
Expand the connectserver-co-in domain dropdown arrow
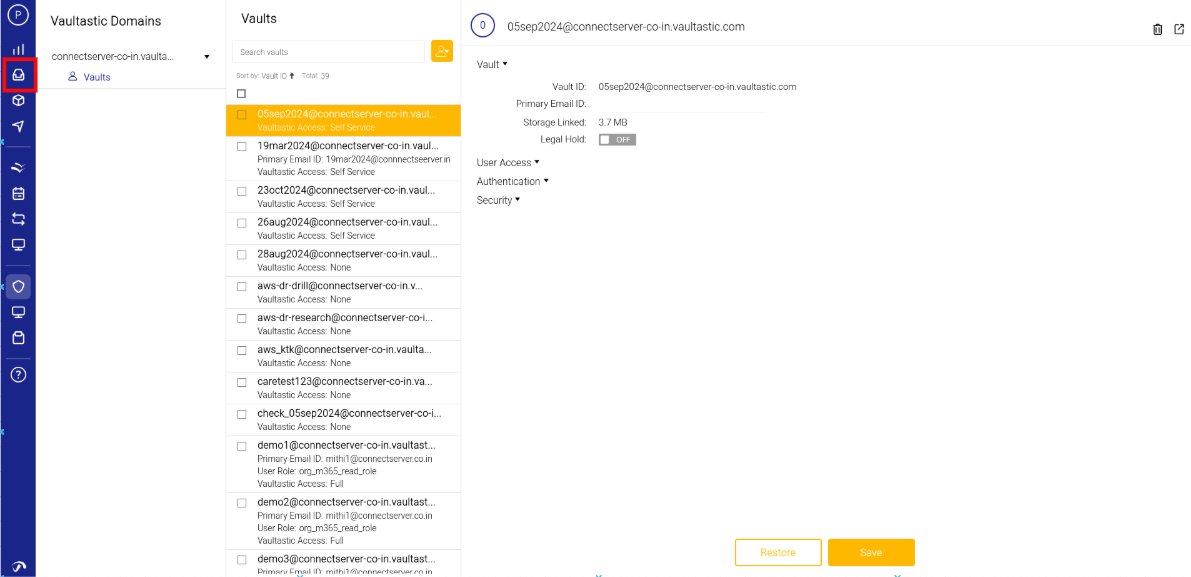coord(207,57)
